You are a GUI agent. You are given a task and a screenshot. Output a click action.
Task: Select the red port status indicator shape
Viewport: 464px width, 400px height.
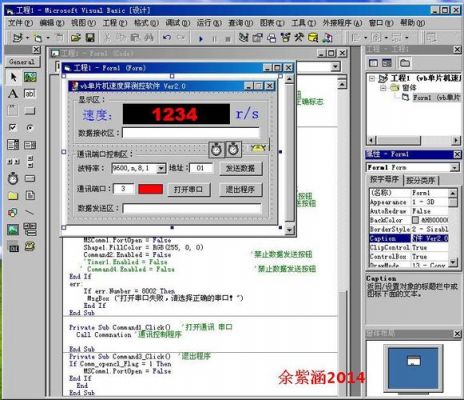pos(151,189)
